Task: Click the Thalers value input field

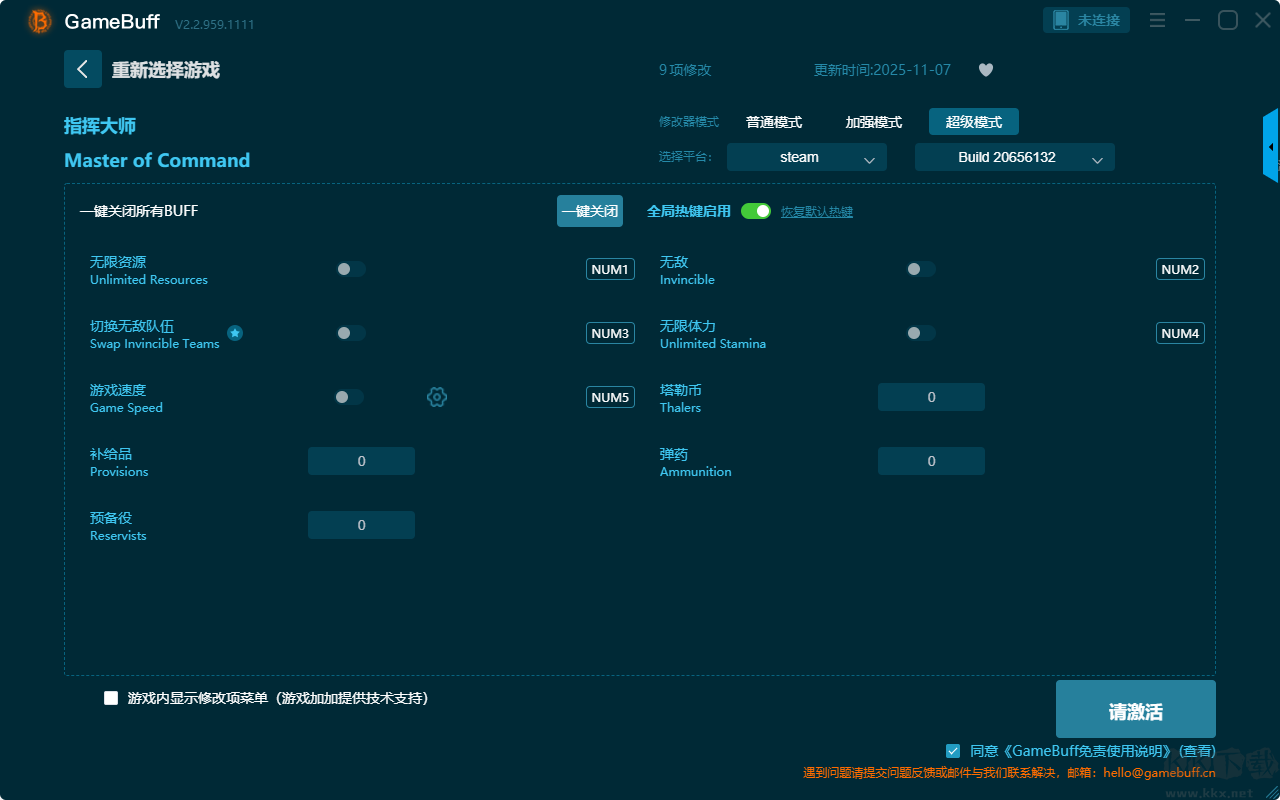Action: coord(931,397)
